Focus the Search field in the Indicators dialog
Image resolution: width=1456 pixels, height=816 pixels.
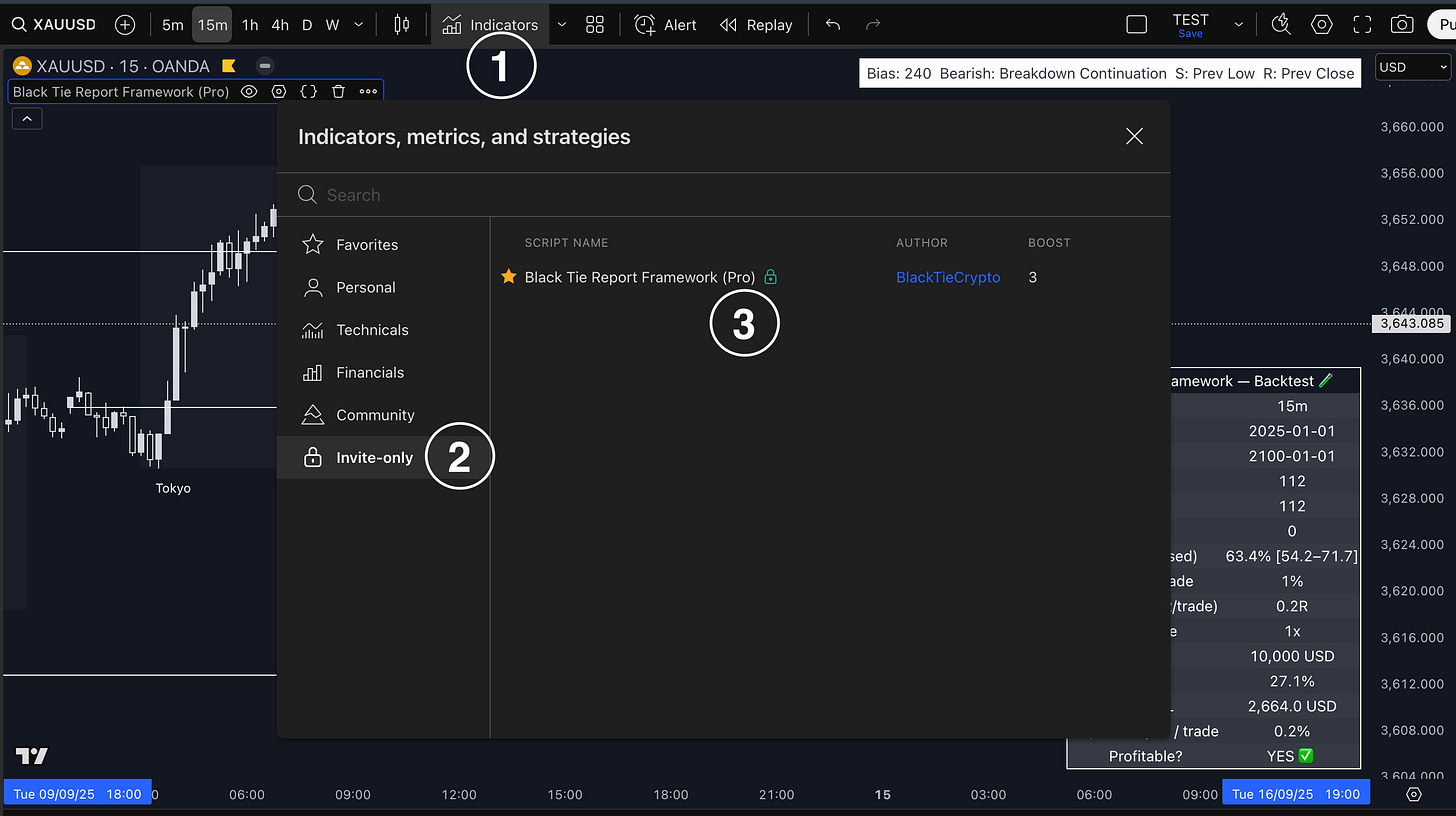[723, 195]
